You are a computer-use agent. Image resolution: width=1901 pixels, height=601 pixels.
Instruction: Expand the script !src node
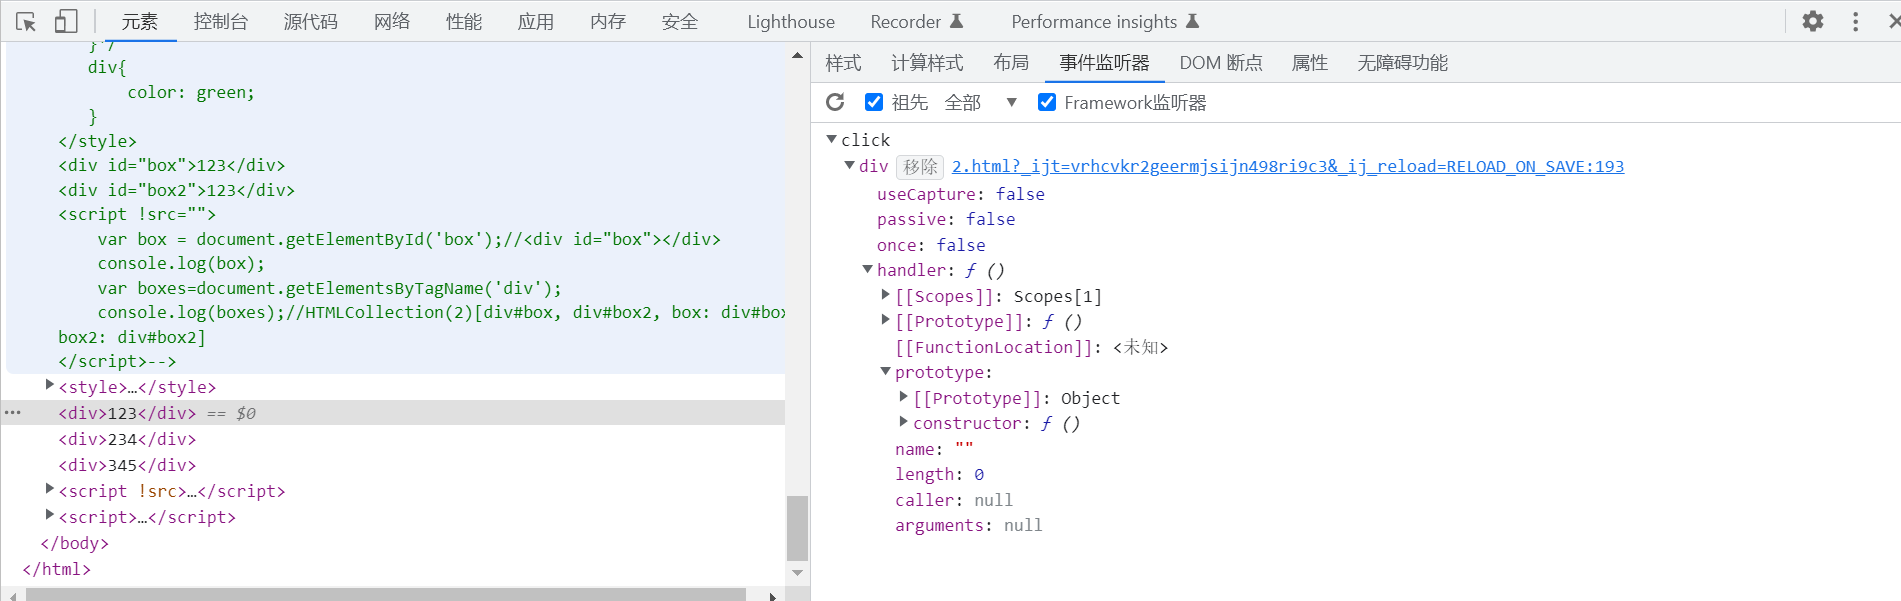(49, 489)
